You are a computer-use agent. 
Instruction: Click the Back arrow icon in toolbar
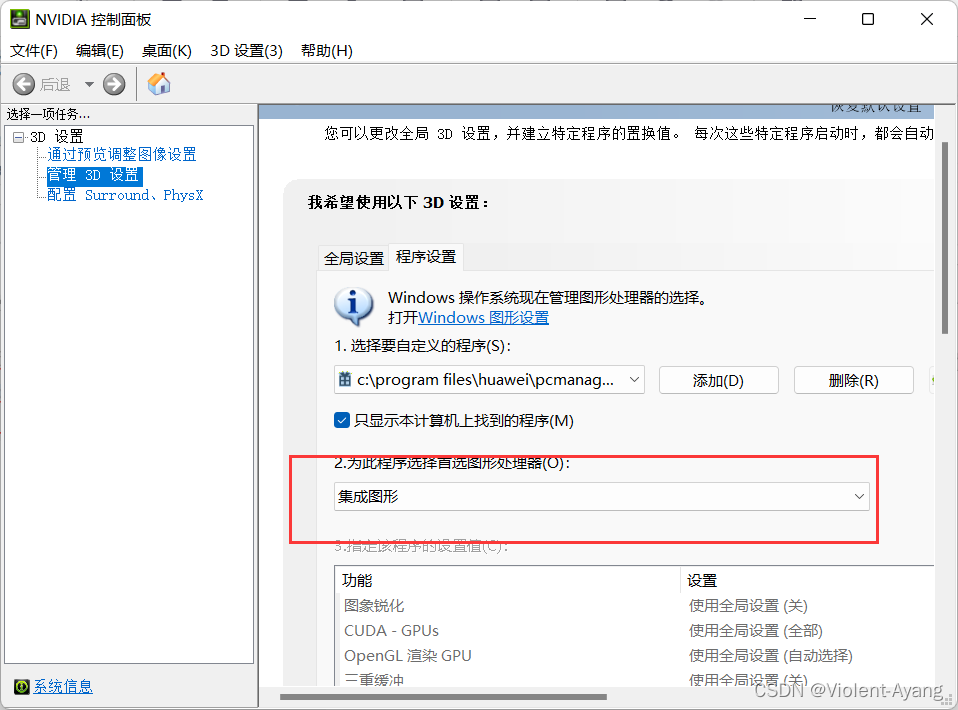(24, 84)
